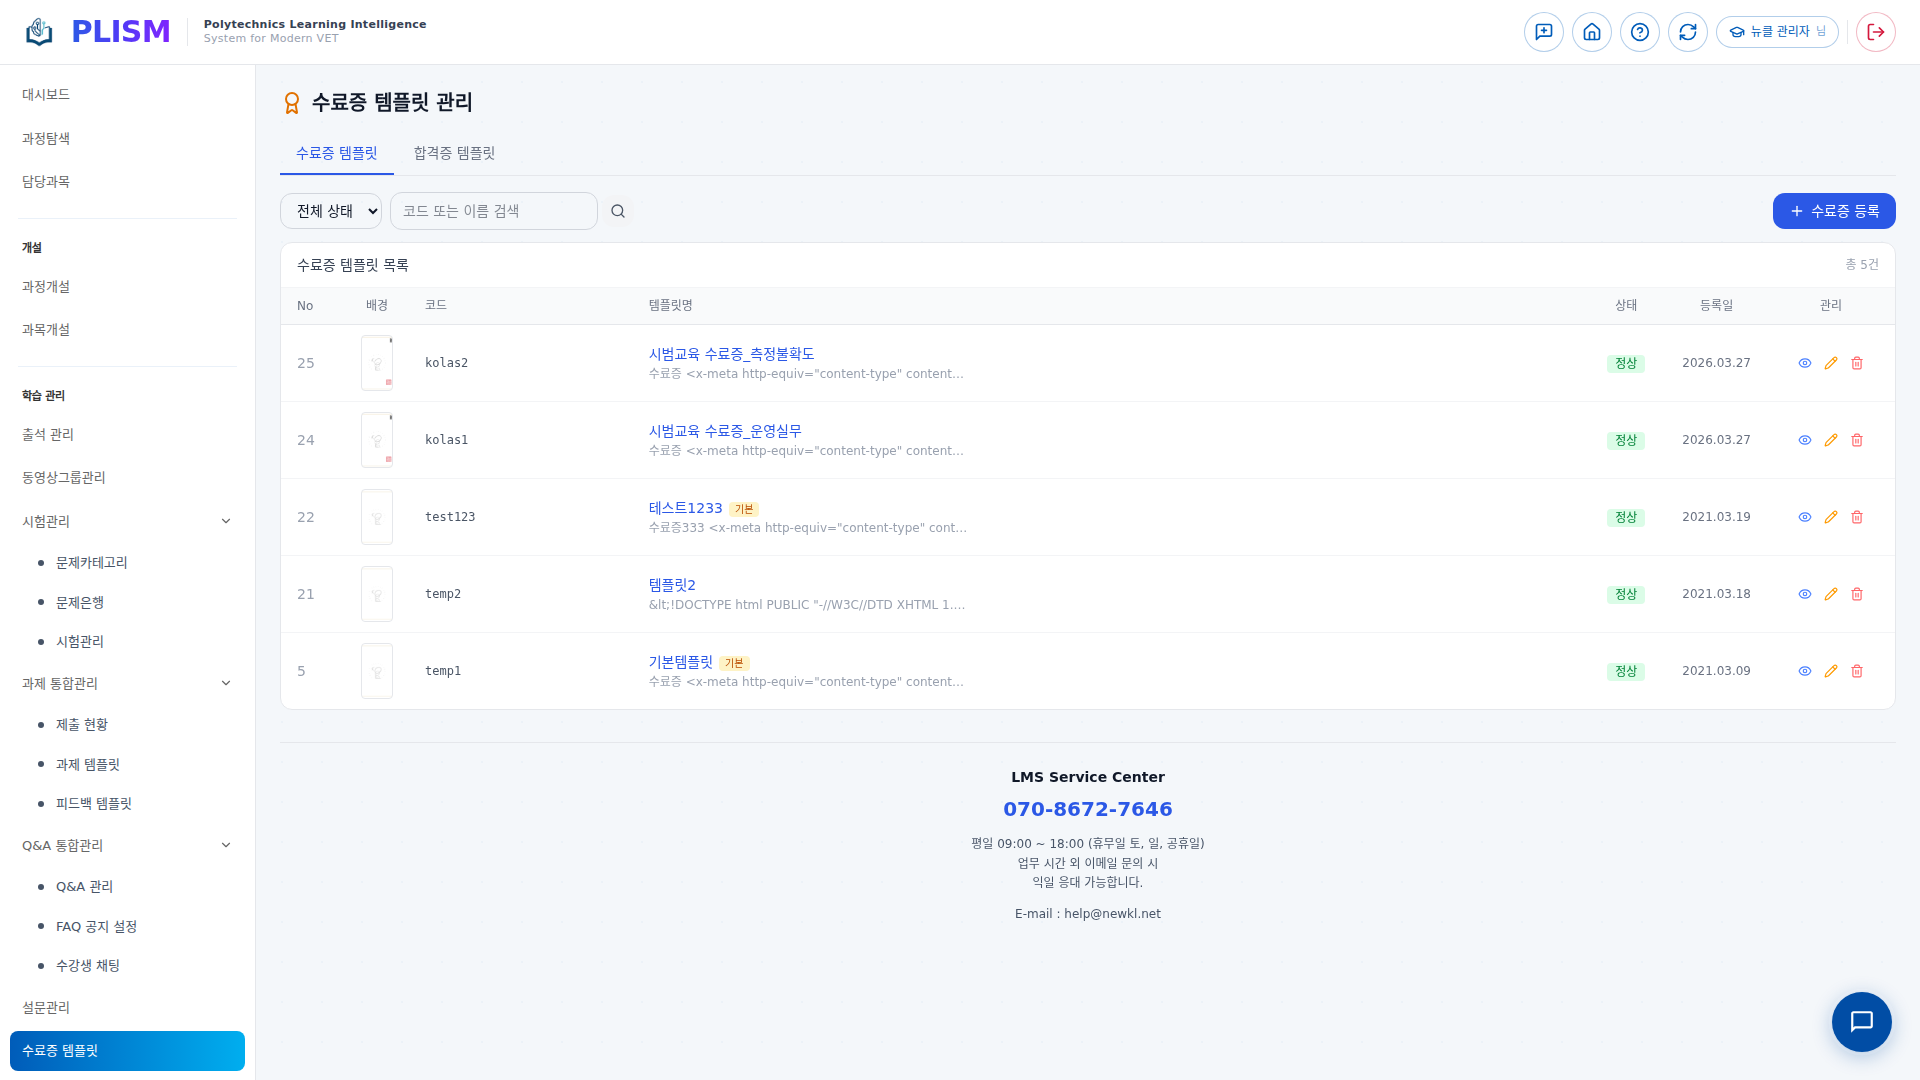
Task: Click the home icon in the header
Action: [x=1591, y=32]
